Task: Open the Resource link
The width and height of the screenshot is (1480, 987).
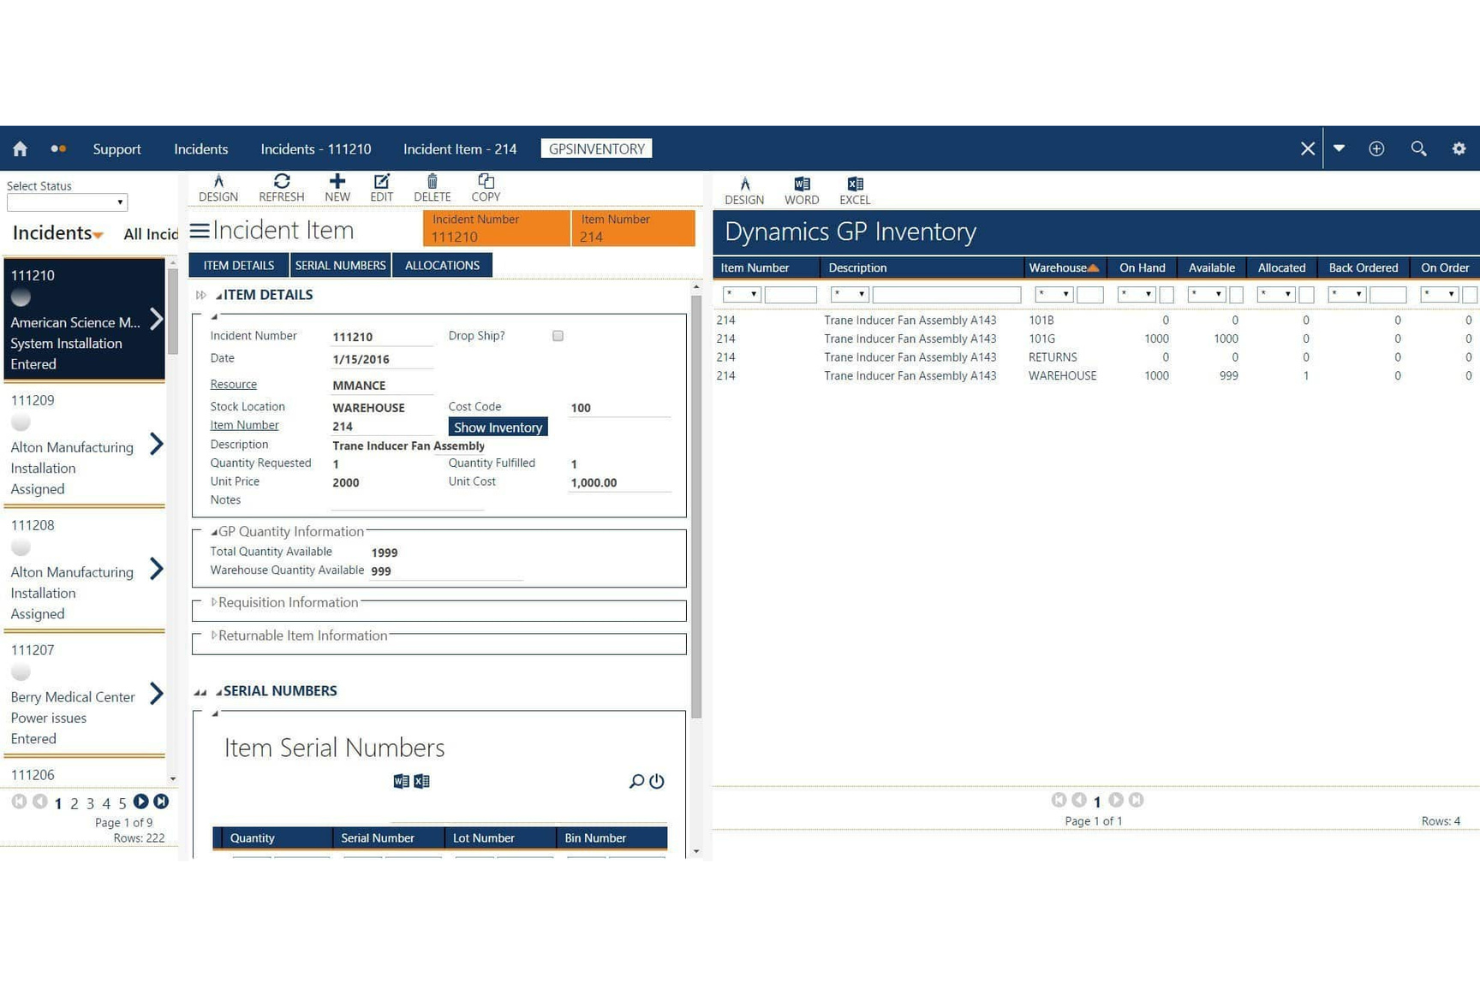Action: [233, 384]
